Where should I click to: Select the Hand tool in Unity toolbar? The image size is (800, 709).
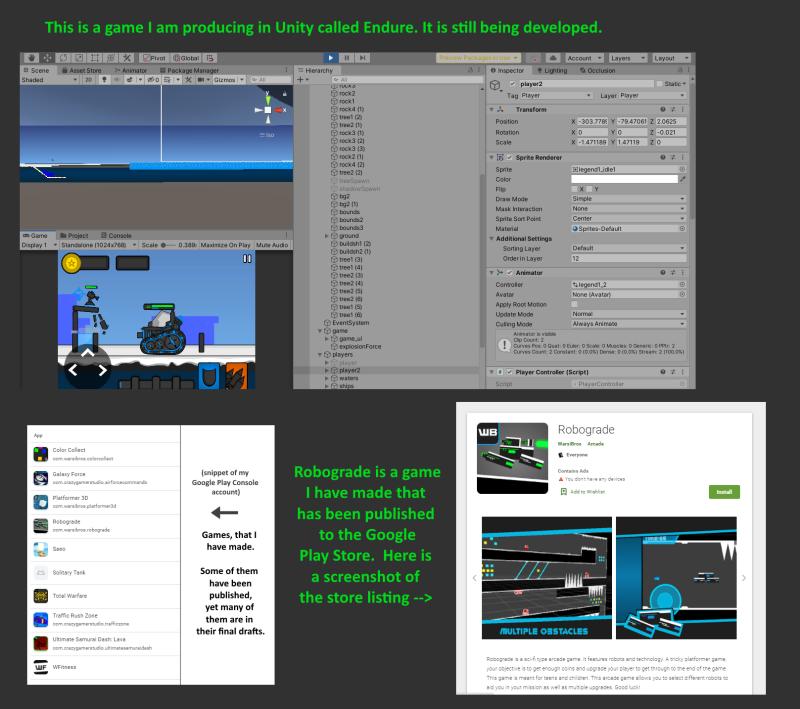(x=31, y=58)
